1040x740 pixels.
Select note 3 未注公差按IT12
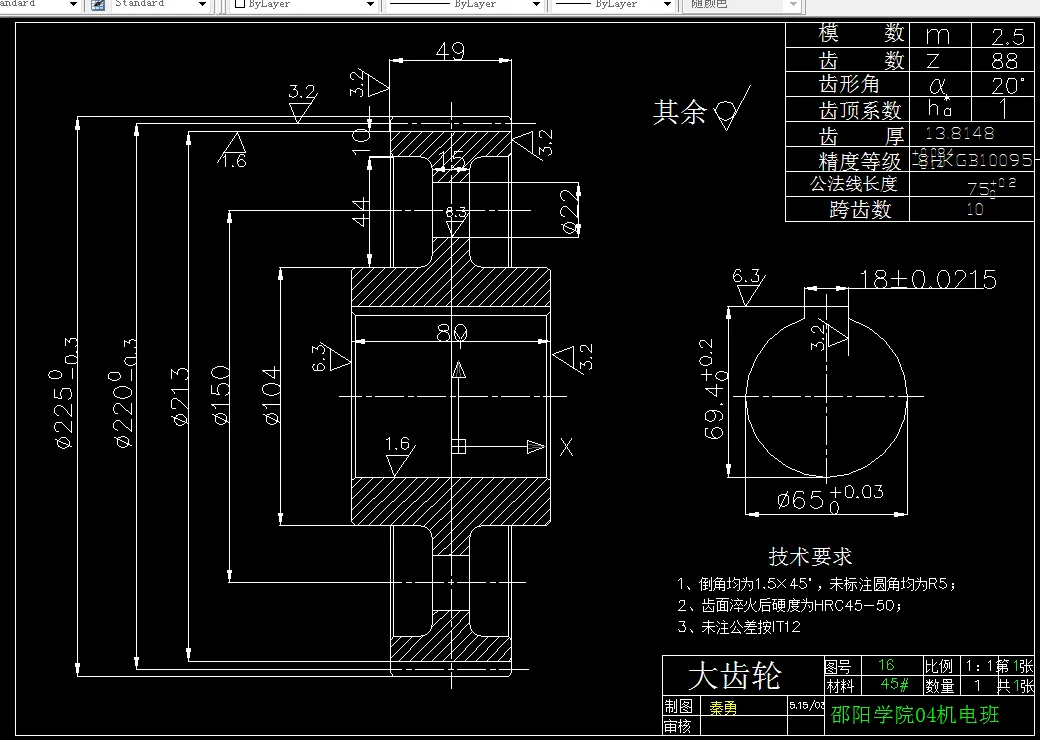[739, 627]
